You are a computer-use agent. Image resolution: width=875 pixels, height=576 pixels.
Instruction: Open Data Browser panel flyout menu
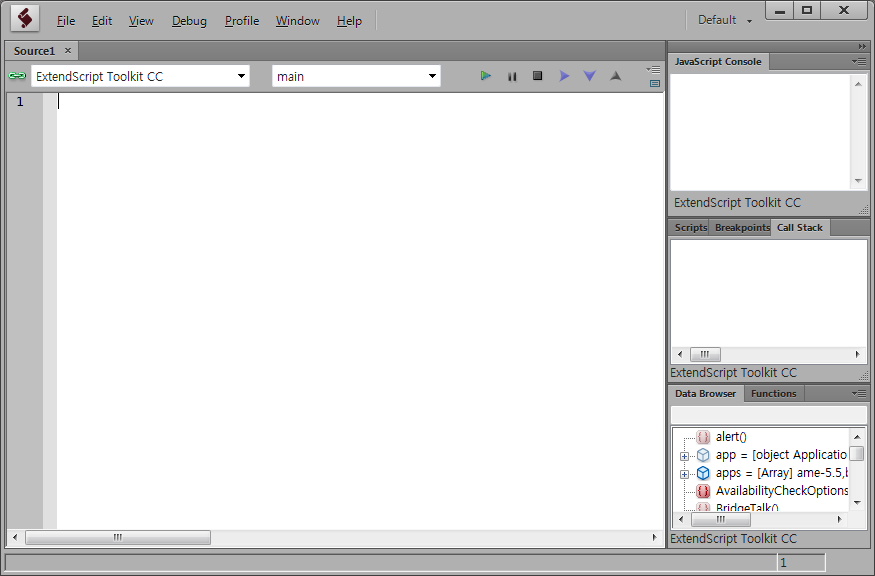point(859,393)
